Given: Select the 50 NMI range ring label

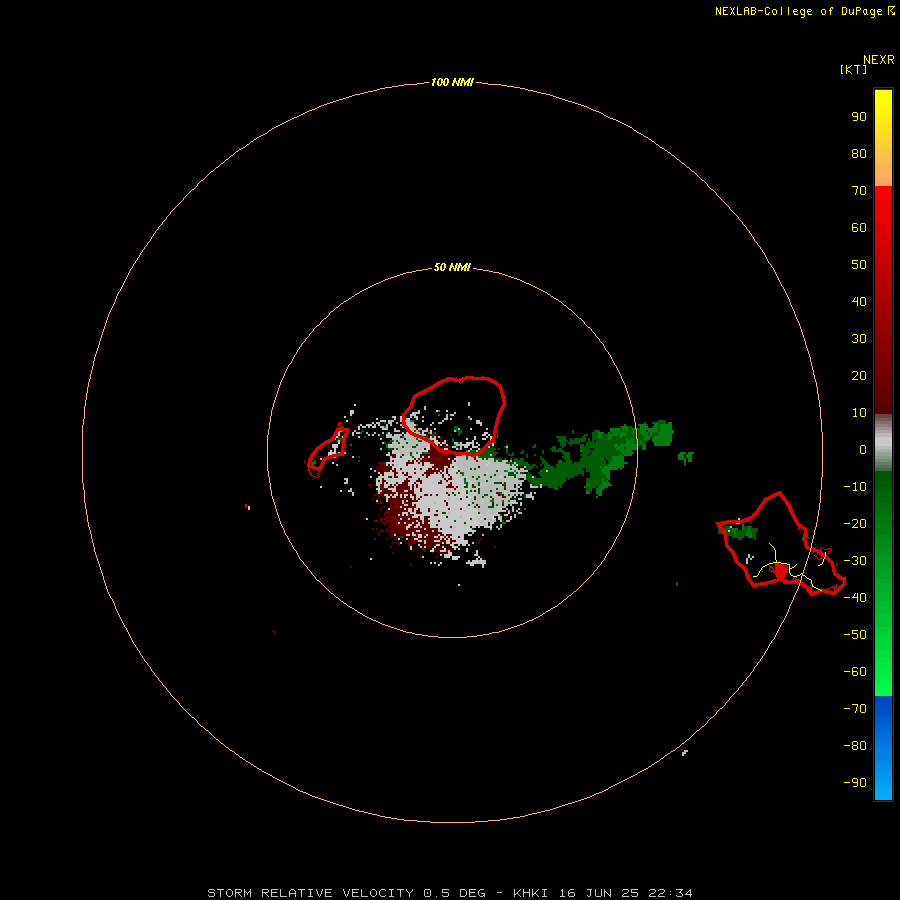Looking at the screenshot, I should 452,267.
